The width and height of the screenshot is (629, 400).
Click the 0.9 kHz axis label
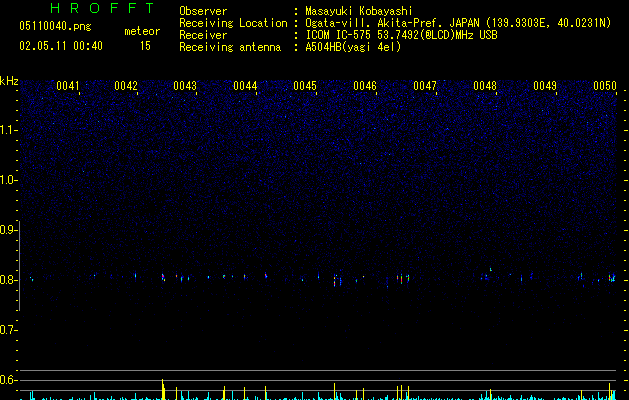point(8,230)
